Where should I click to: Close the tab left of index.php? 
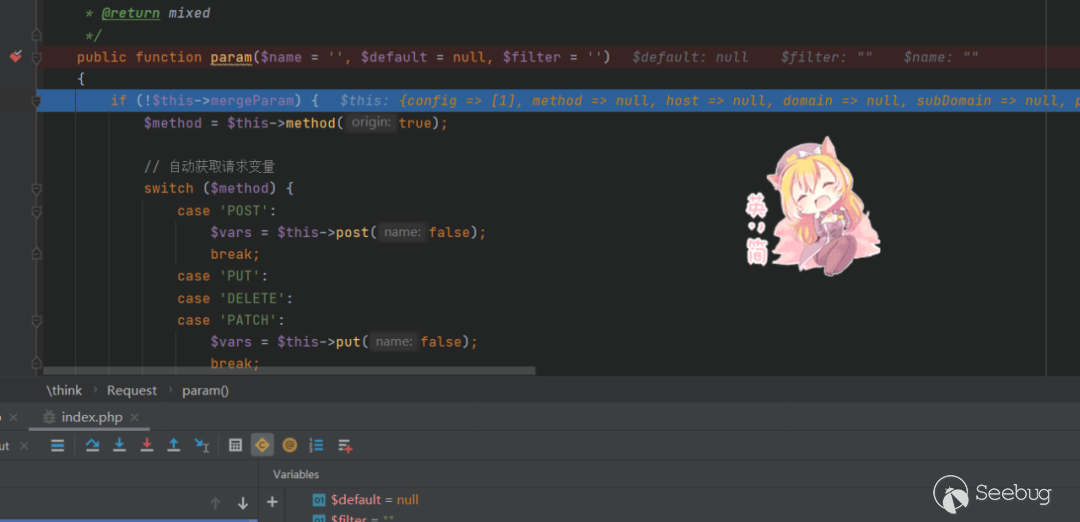[13, 417]
